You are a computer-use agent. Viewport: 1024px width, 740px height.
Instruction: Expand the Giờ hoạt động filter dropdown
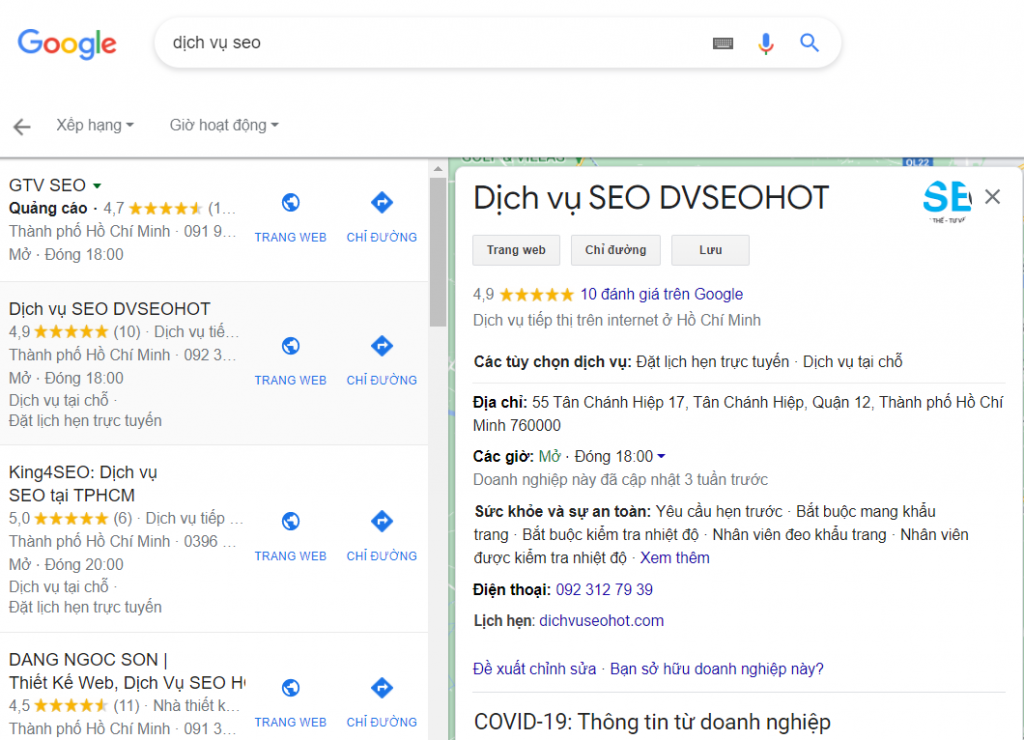[224, 125]
